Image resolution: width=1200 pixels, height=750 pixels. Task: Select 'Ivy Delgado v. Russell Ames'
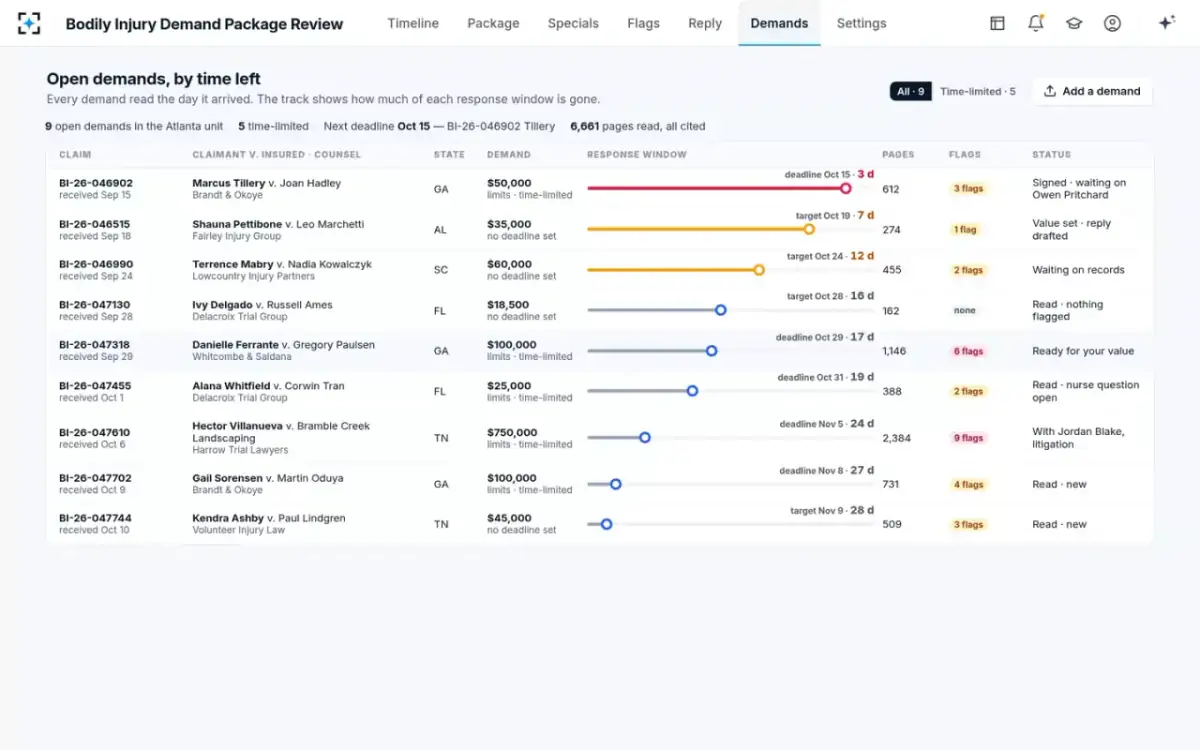(263, 305)
